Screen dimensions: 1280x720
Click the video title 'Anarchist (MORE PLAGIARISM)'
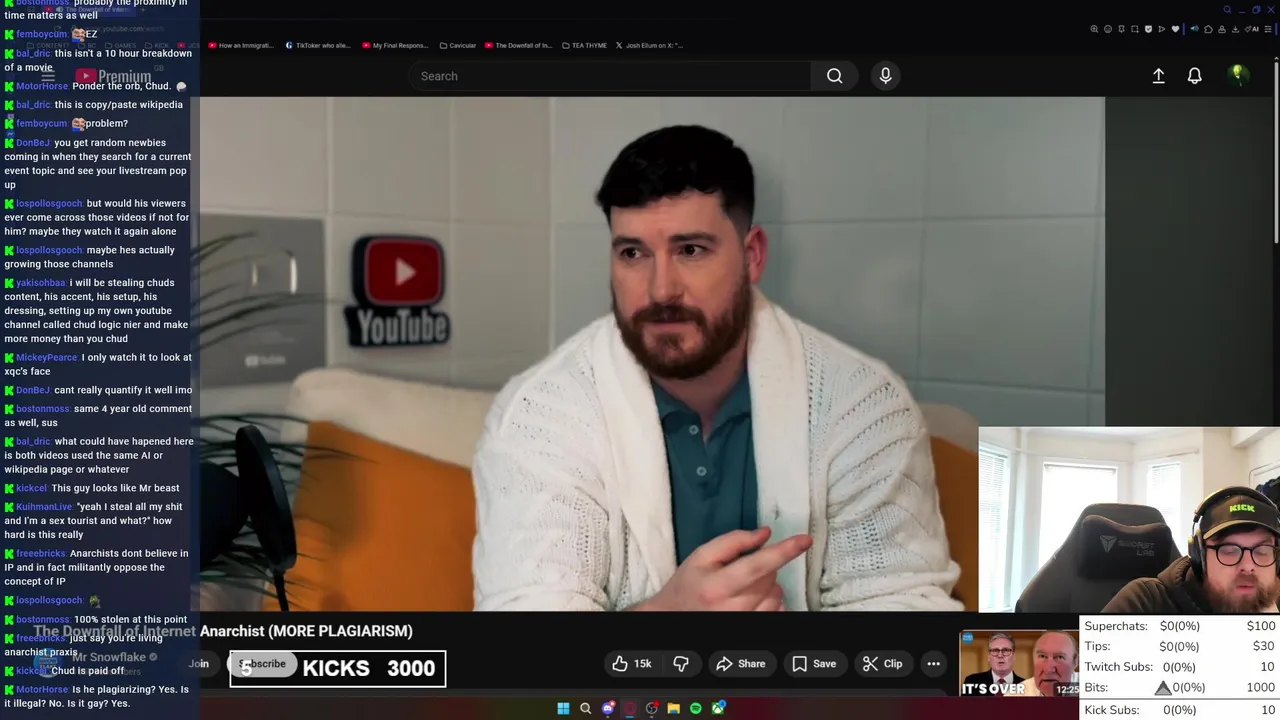point(306,631)
